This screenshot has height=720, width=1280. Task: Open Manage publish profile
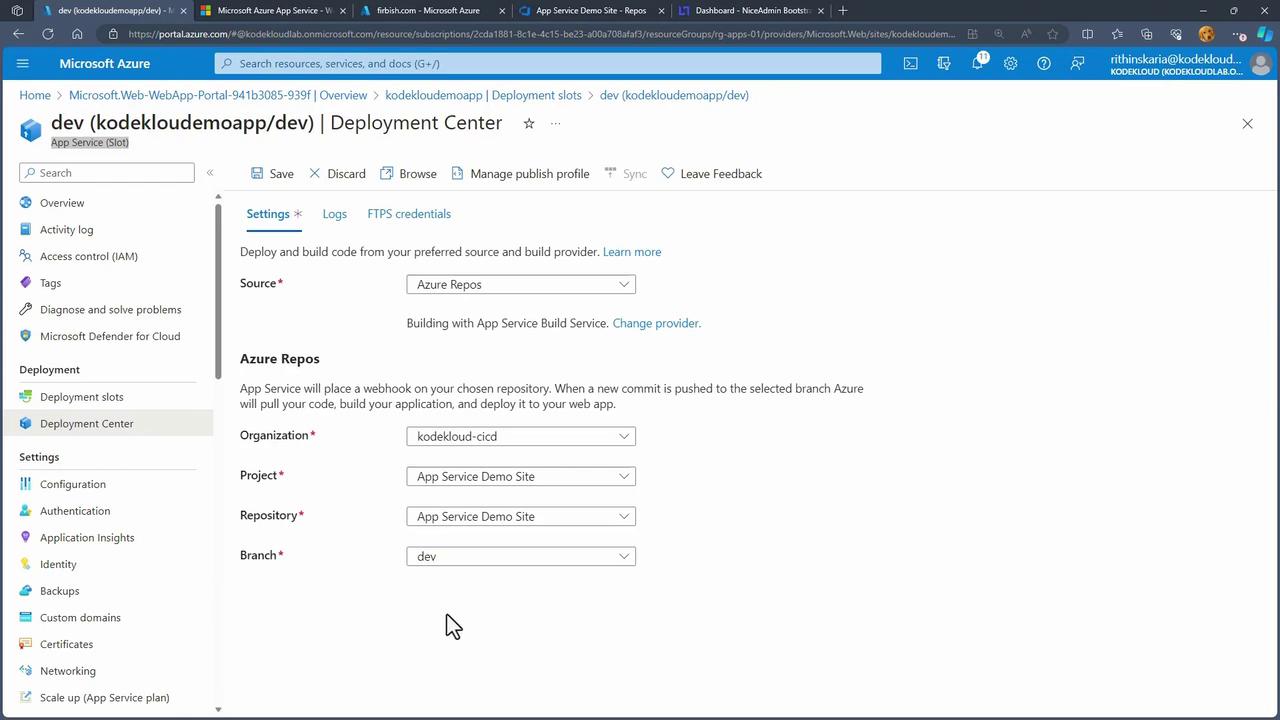coord(520,174)
